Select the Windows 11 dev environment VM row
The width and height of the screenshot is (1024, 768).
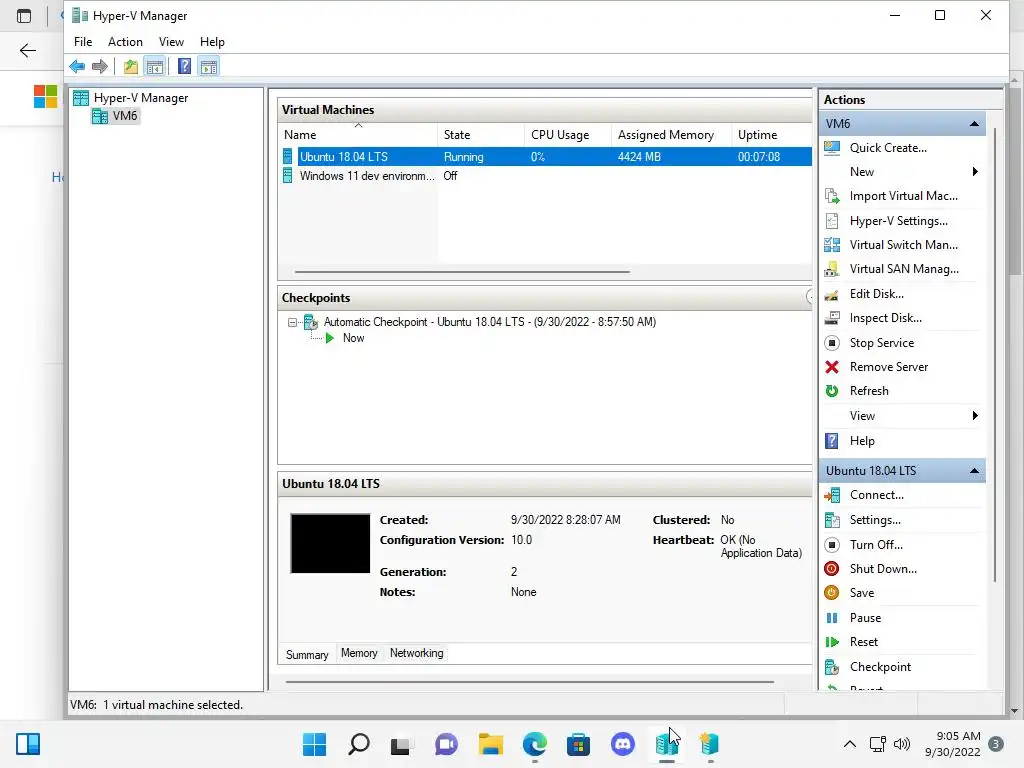(545, 176)
